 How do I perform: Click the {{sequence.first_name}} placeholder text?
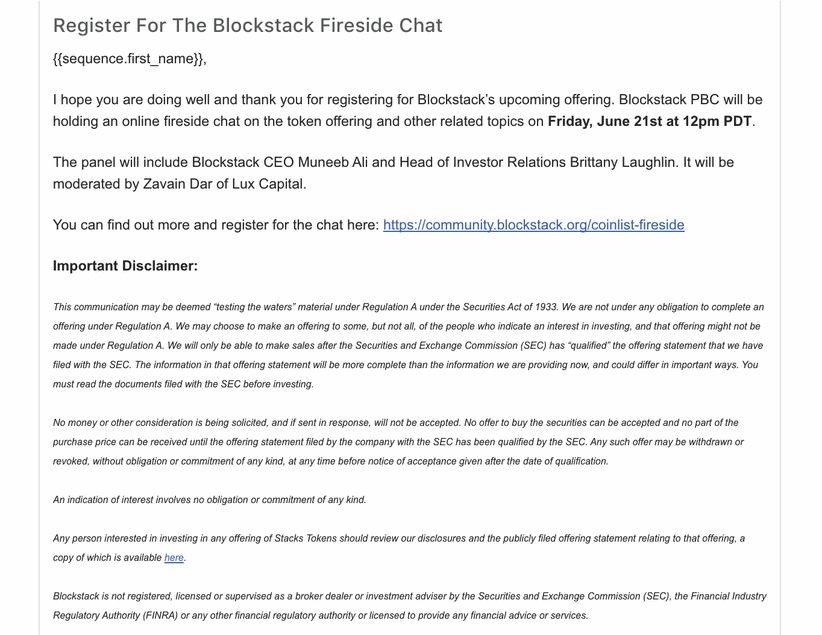[x=129, y=59]
